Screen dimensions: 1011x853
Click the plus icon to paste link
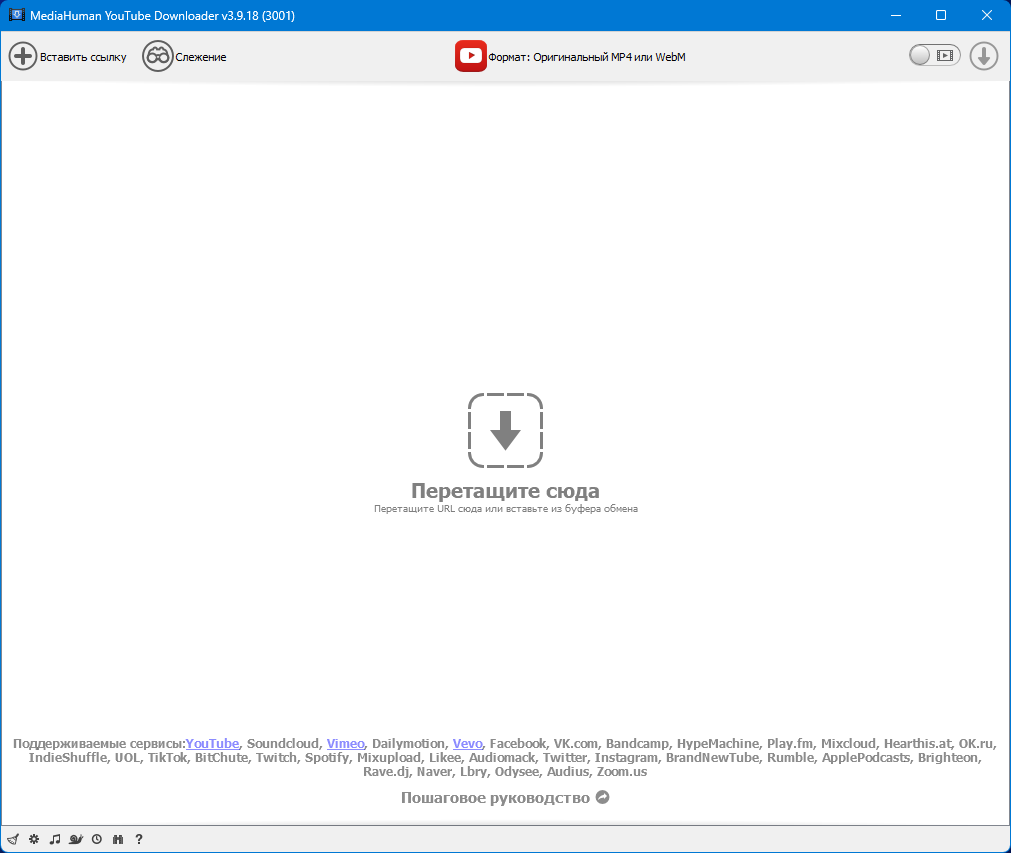point(23,57)
